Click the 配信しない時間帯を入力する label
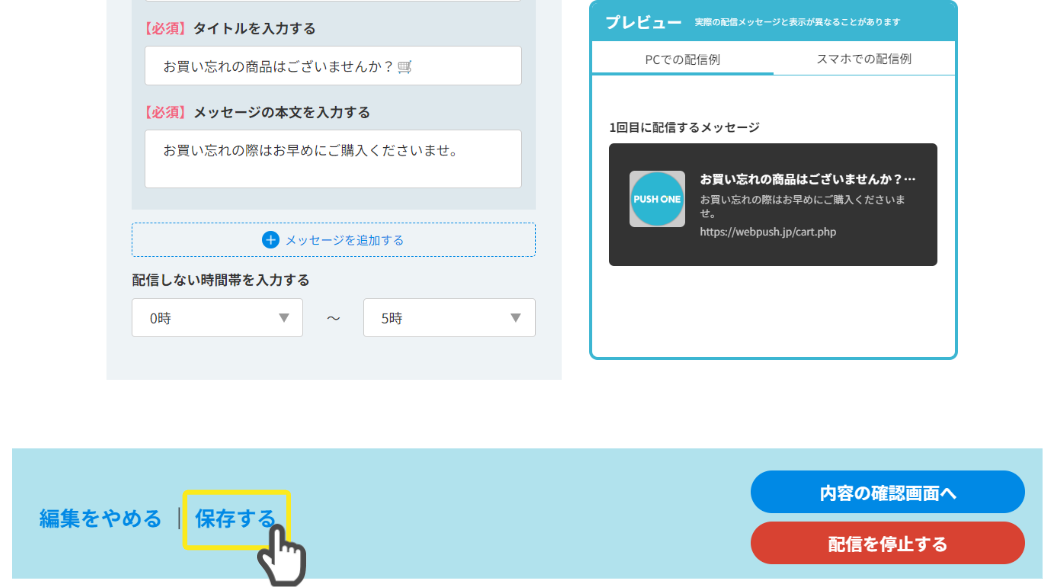The image size is (1048, 588). [221, 280]
